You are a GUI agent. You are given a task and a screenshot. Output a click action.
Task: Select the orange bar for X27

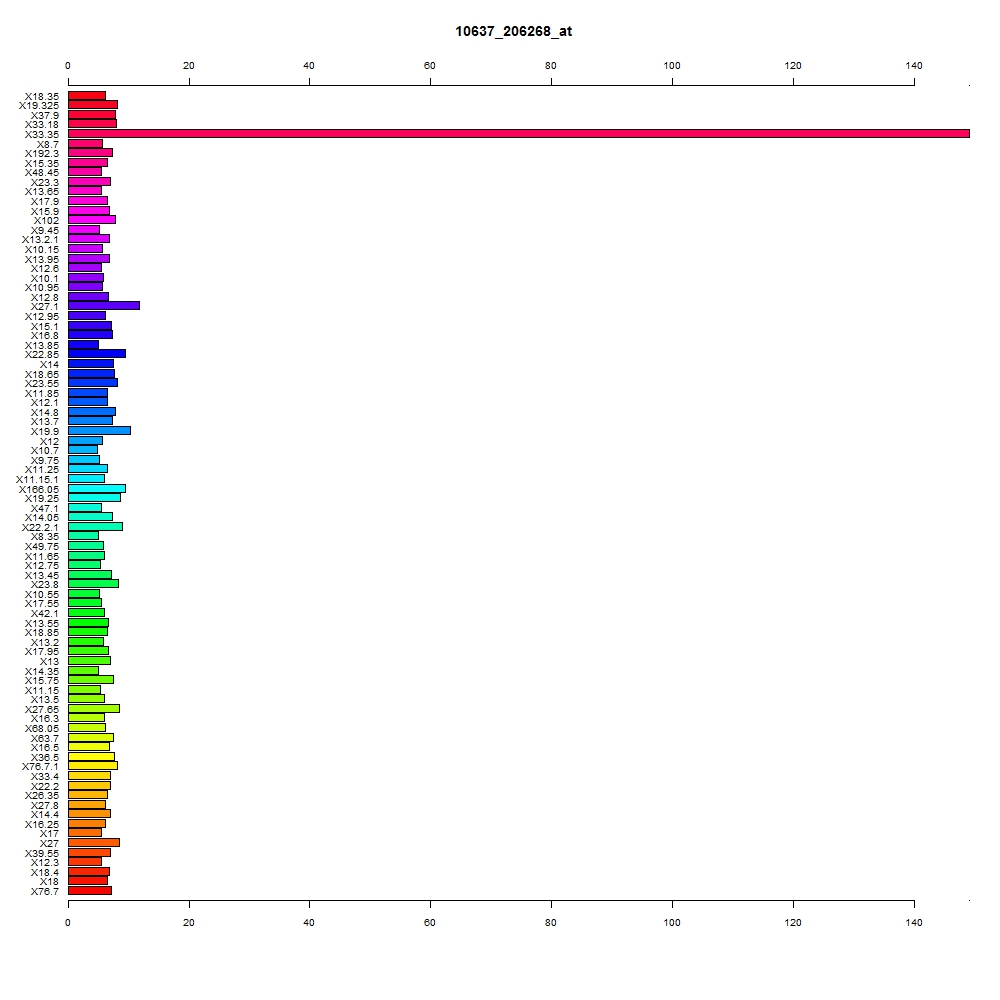[94, 842]
